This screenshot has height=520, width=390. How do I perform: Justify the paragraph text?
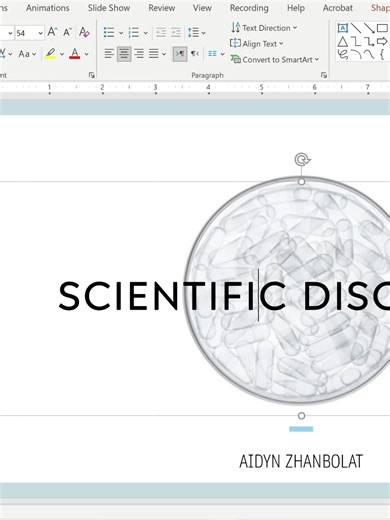point(154,54)
